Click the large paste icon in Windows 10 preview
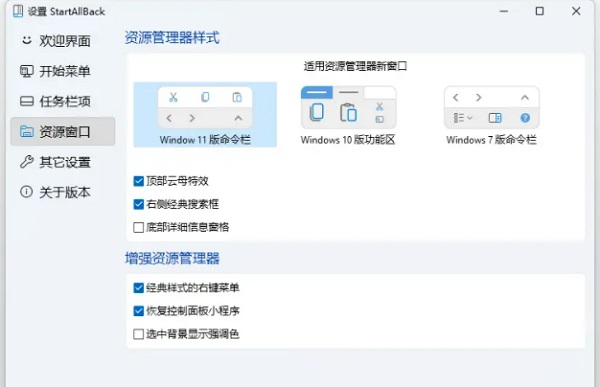The height and width of the screenshot is (387, 600). 348,112
